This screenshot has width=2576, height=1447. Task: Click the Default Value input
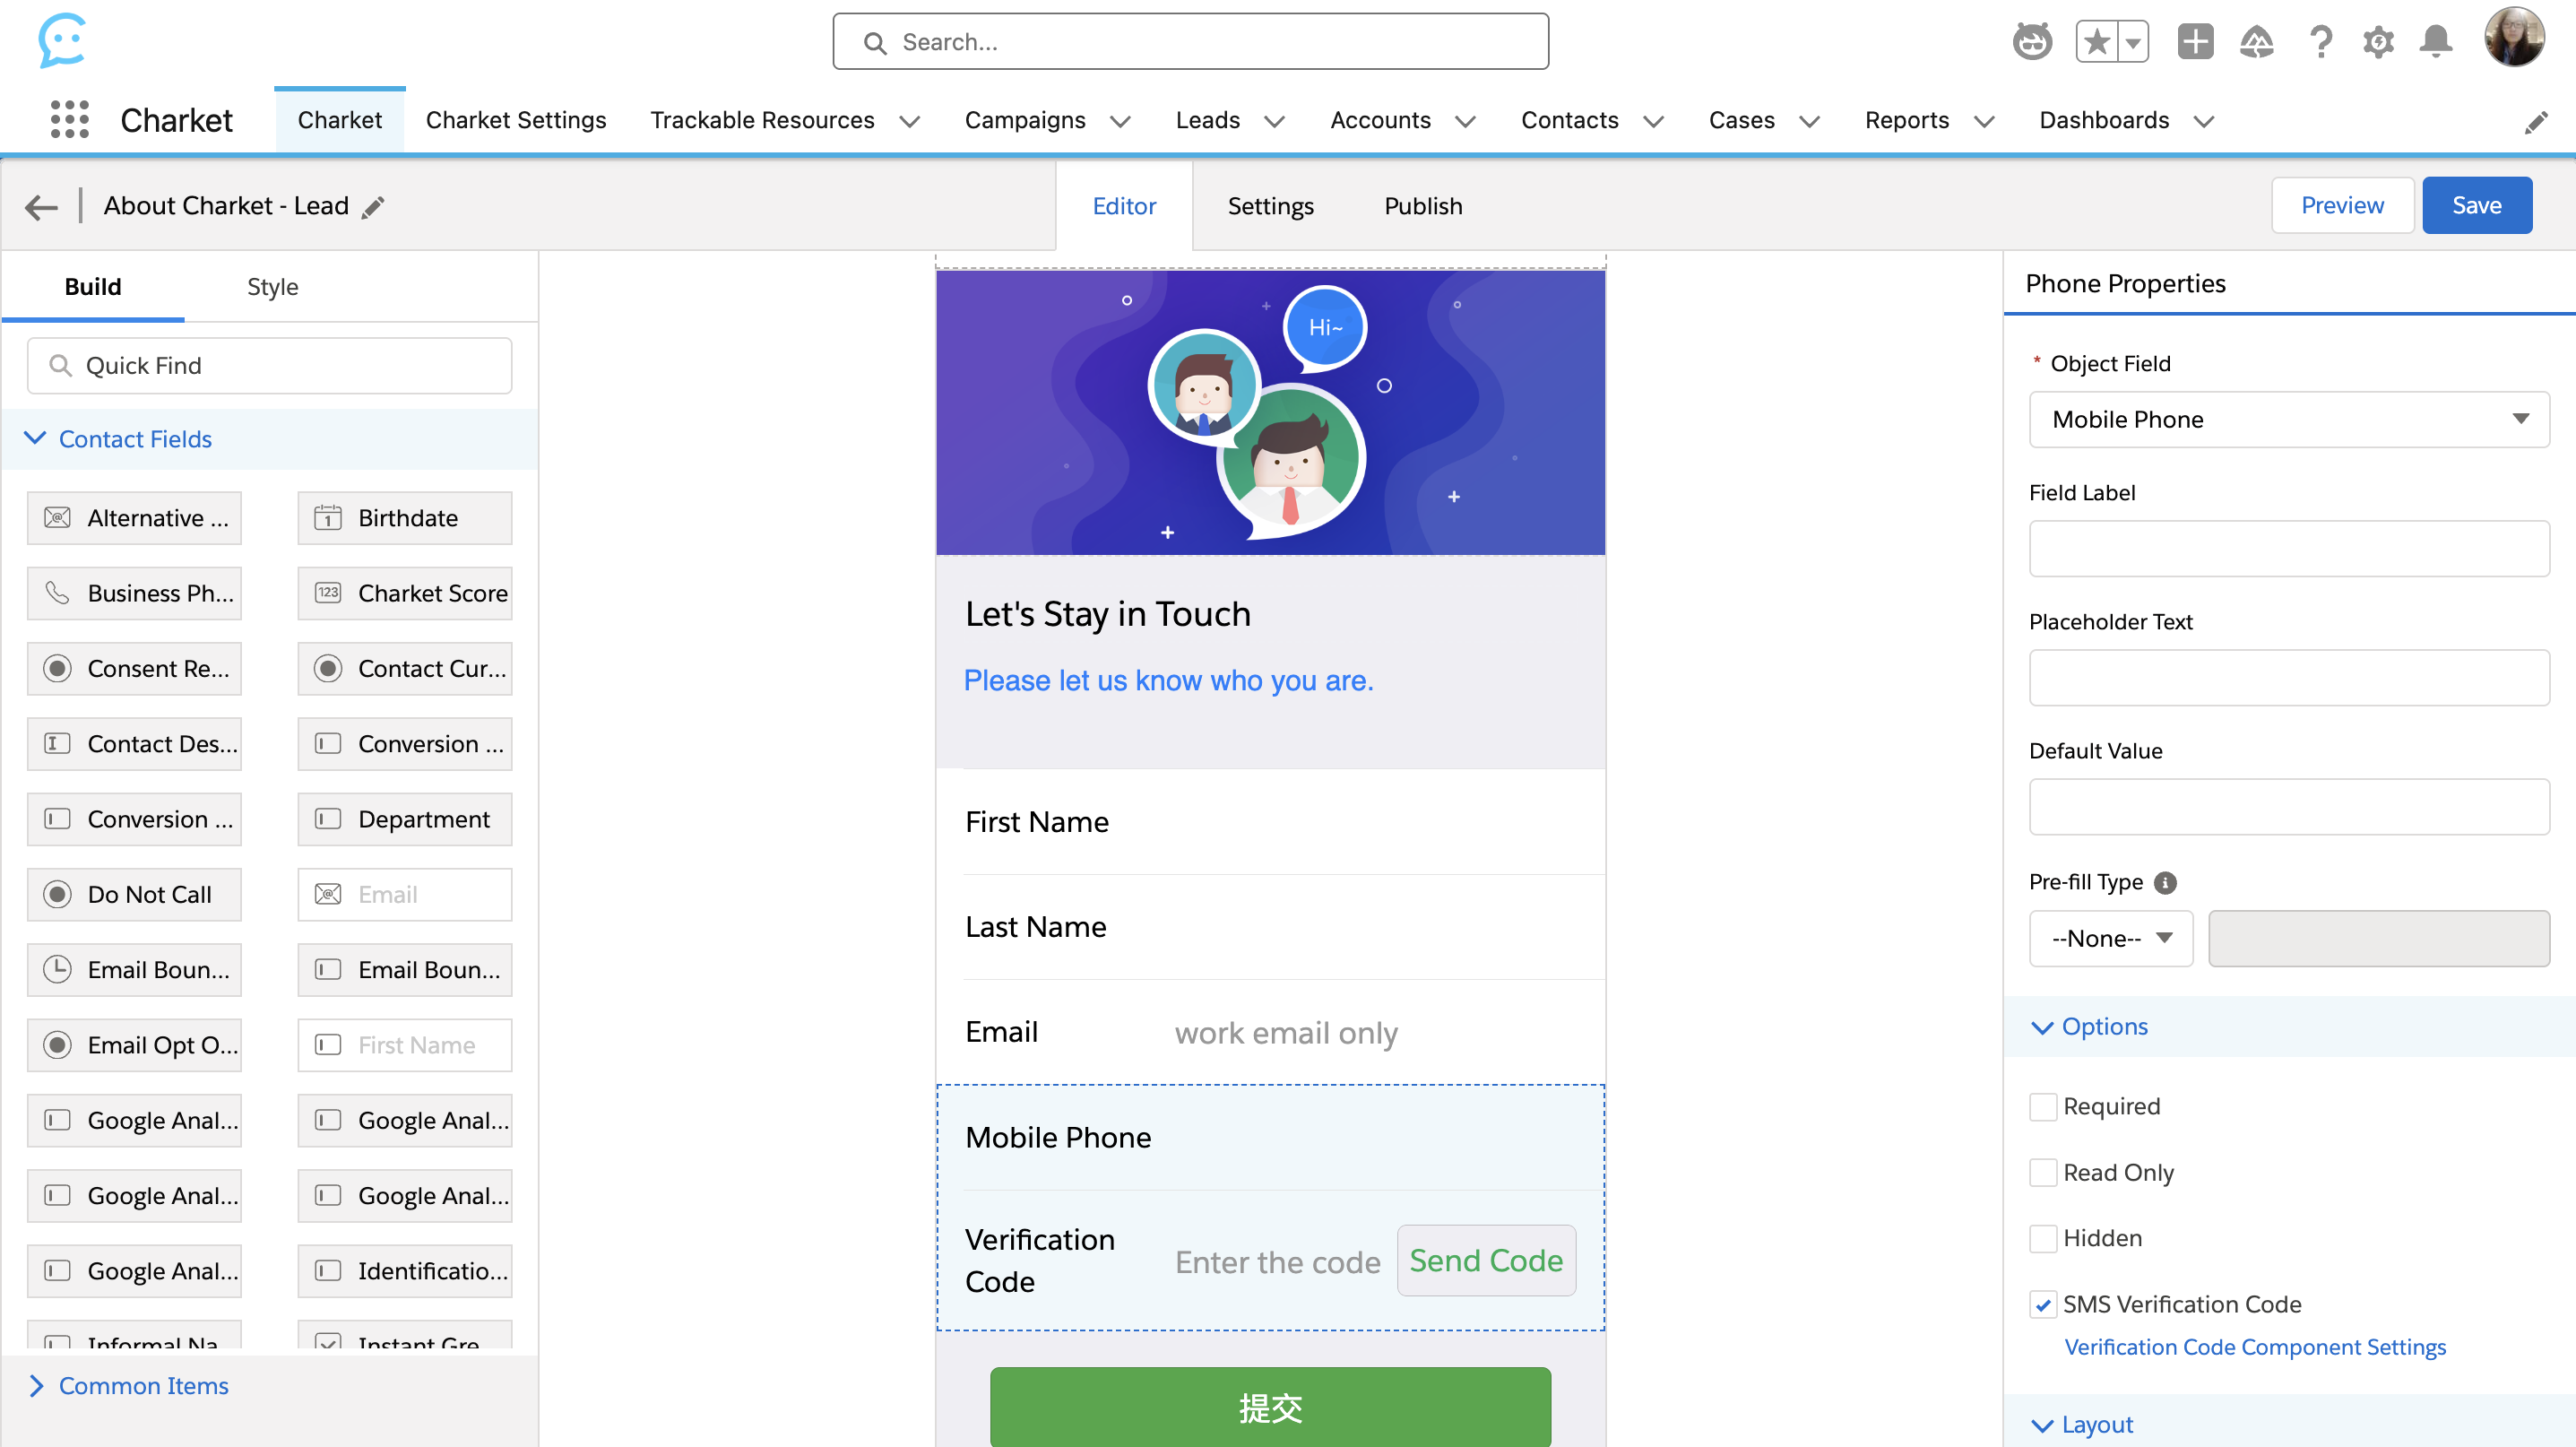pyautogui.click(x=2289, y=806)
